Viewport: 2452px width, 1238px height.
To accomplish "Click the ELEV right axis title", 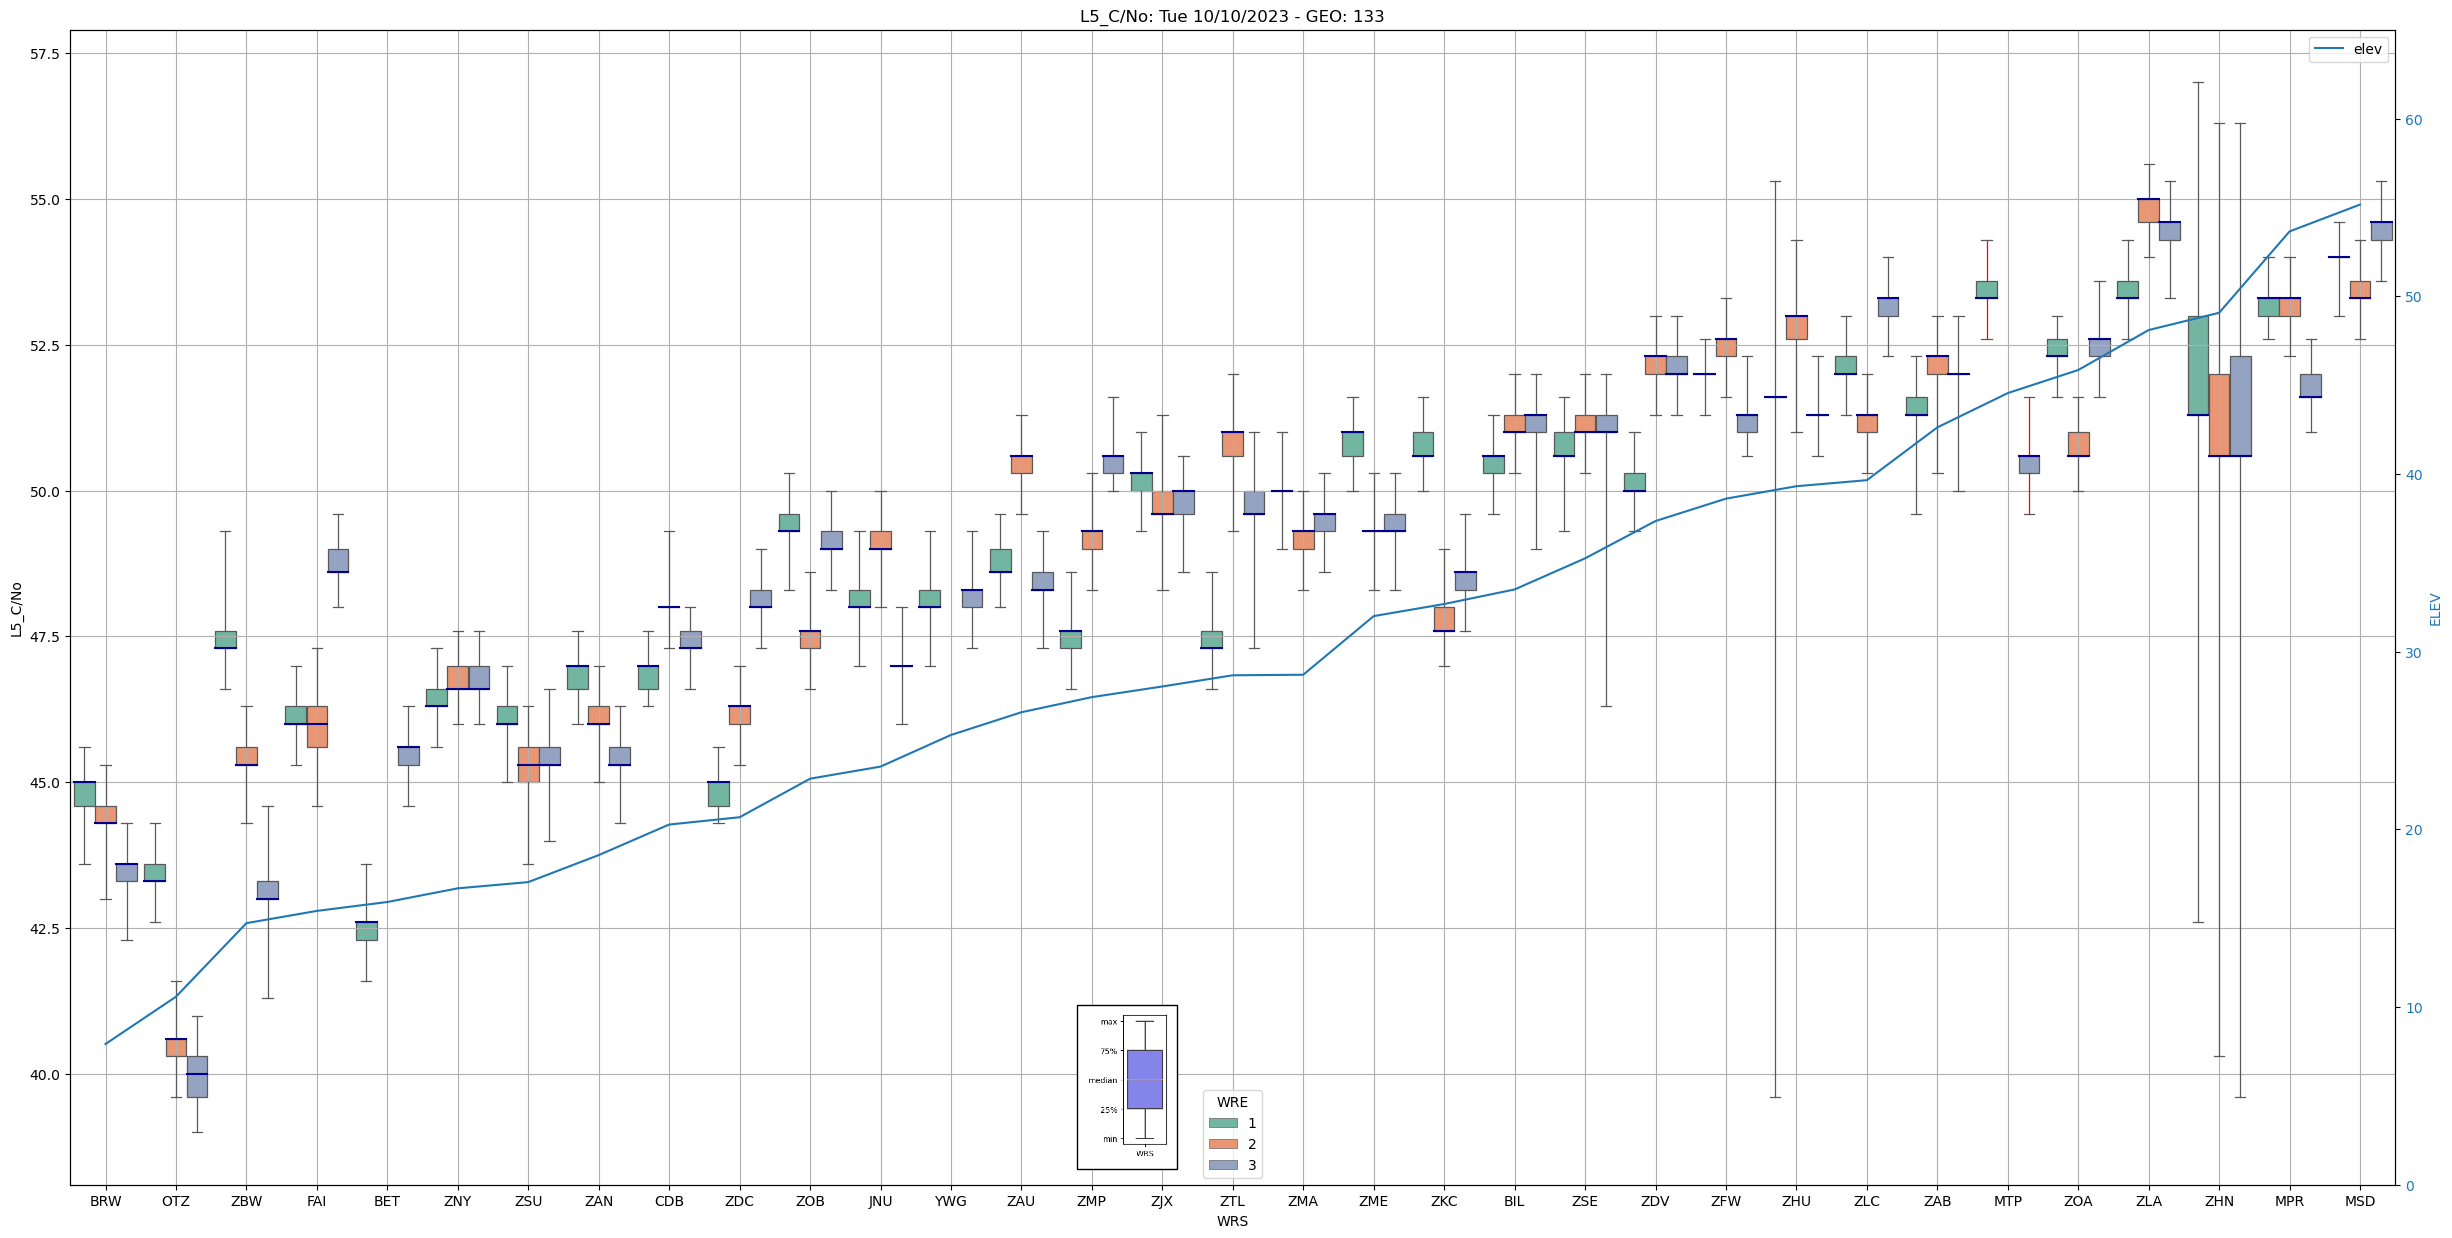I will pos(2435,609).
